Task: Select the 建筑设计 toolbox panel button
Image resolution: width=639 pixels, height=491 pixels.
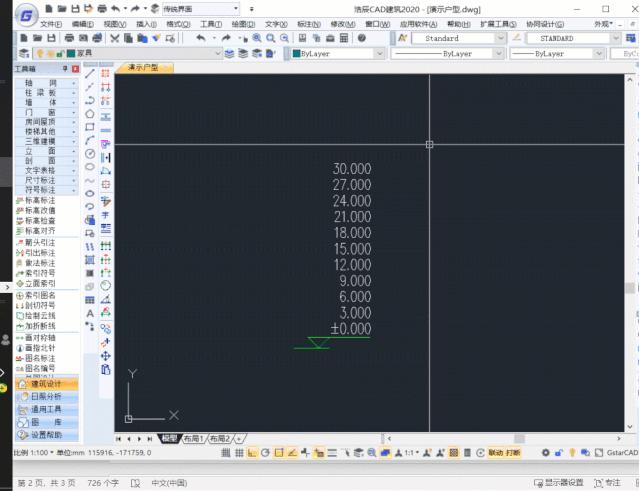Action: (x=47, y=384)
